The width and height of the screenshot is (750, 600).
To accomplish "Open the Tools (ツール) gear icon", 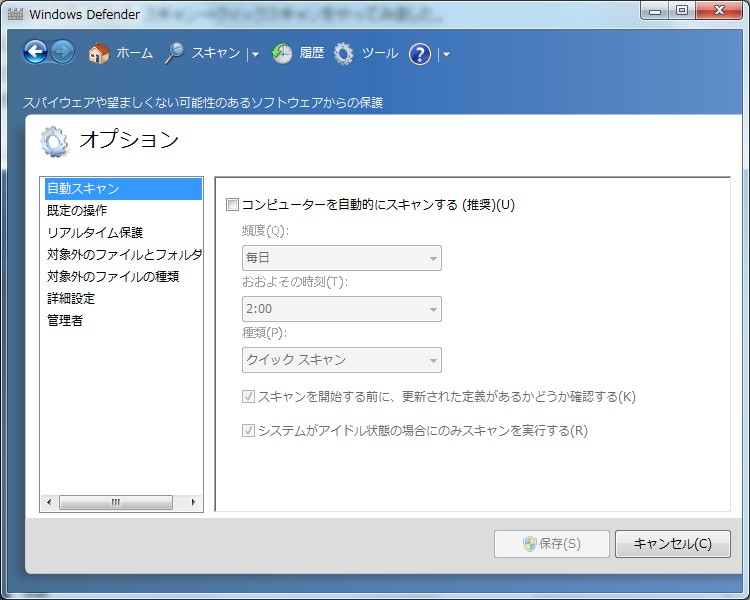I will point(344,54).
